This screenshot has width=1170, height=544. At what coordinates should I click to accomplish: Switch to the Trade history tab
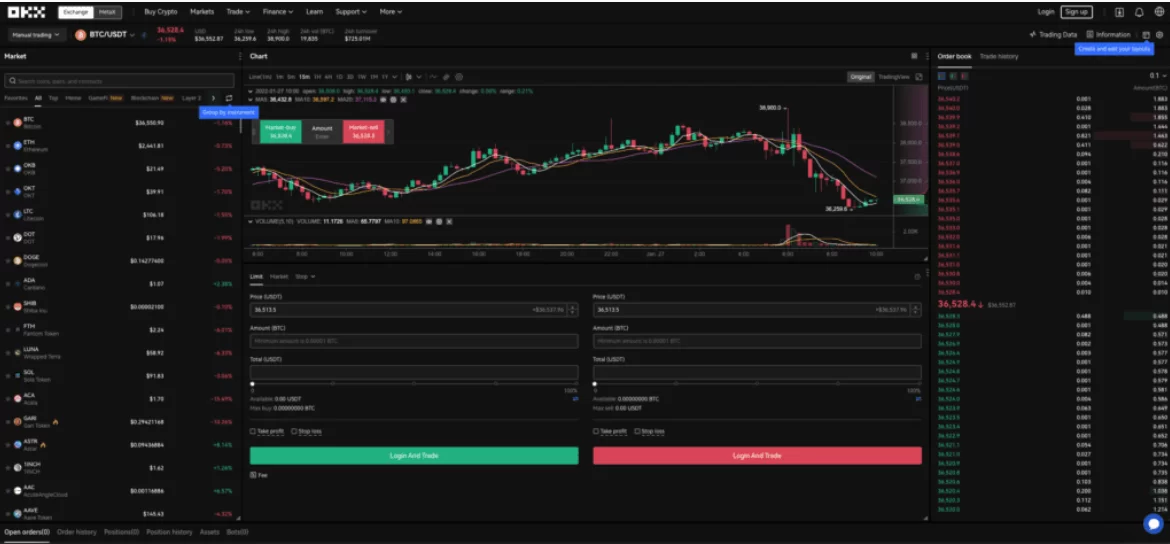click(998, 56)
